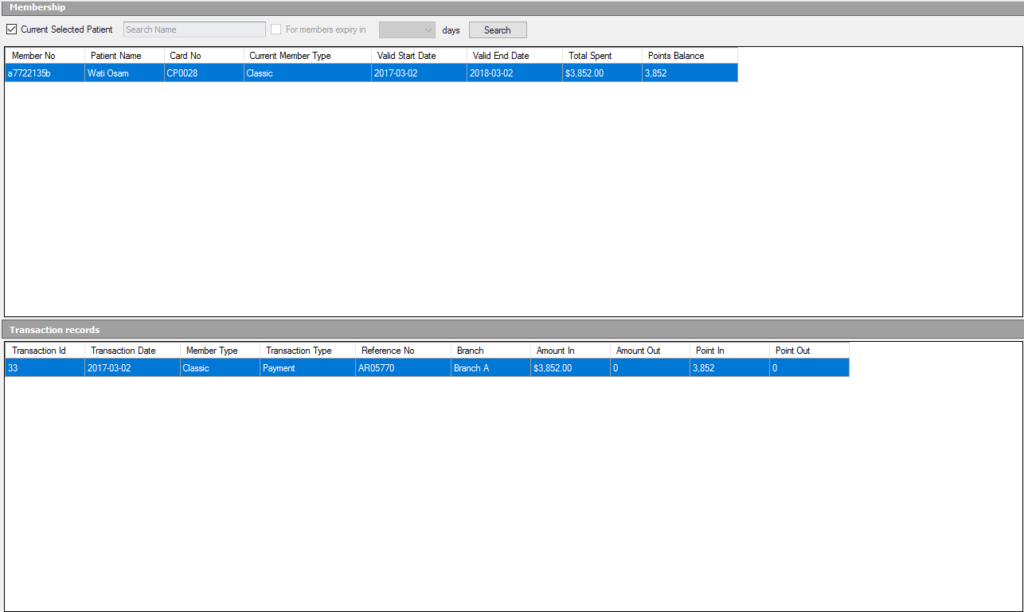1024x612 pixels.
Task: Focus the Search Name input field
Action: pyautogui.click(x=194, y=29)
